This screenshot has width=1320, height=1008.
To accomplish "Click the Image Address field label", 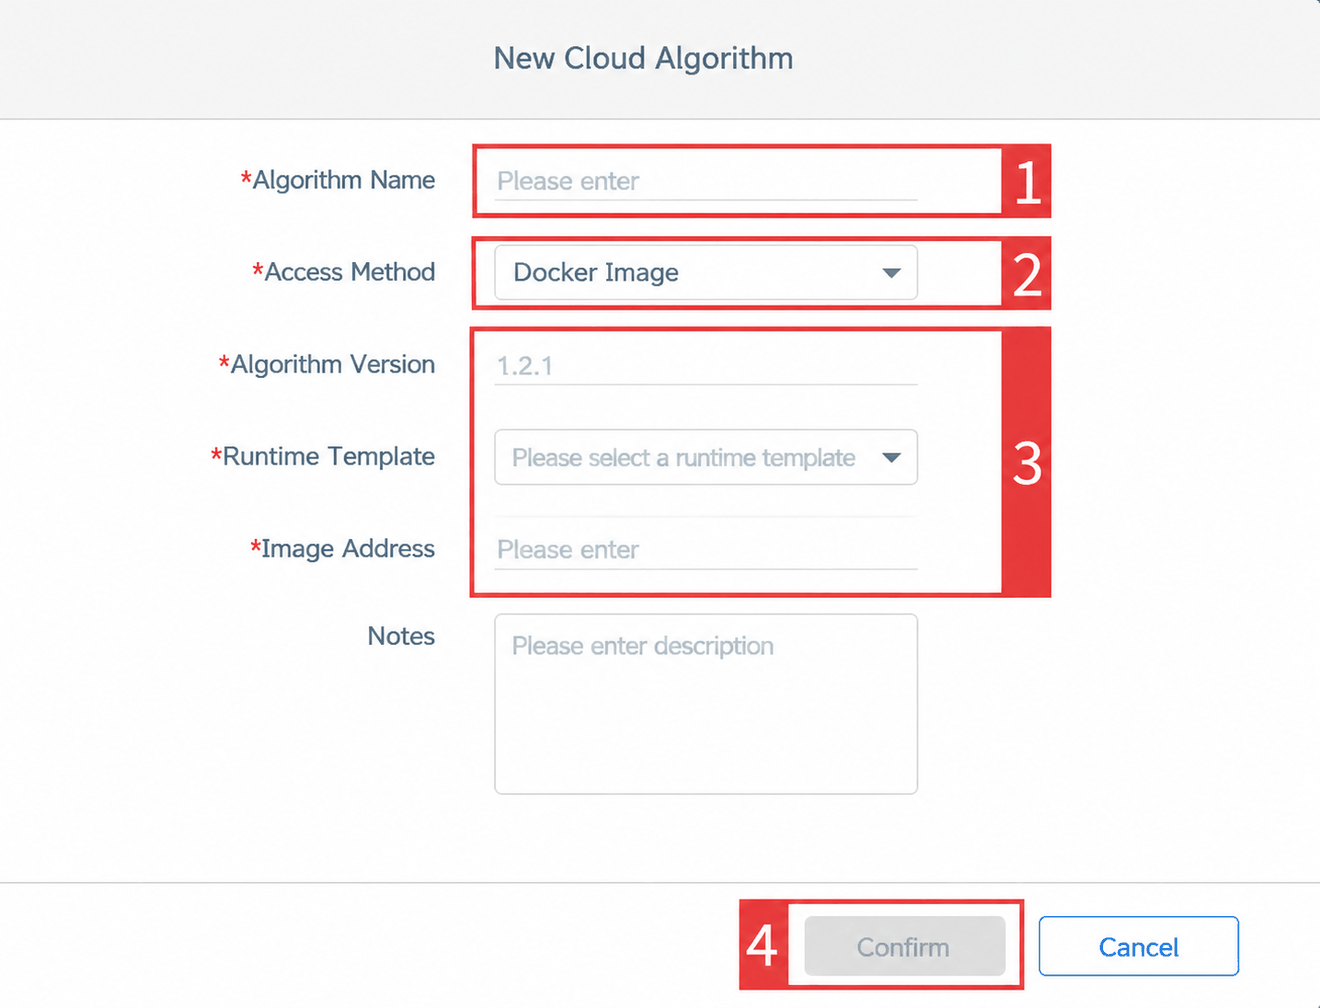I will (x=343, y=549).
